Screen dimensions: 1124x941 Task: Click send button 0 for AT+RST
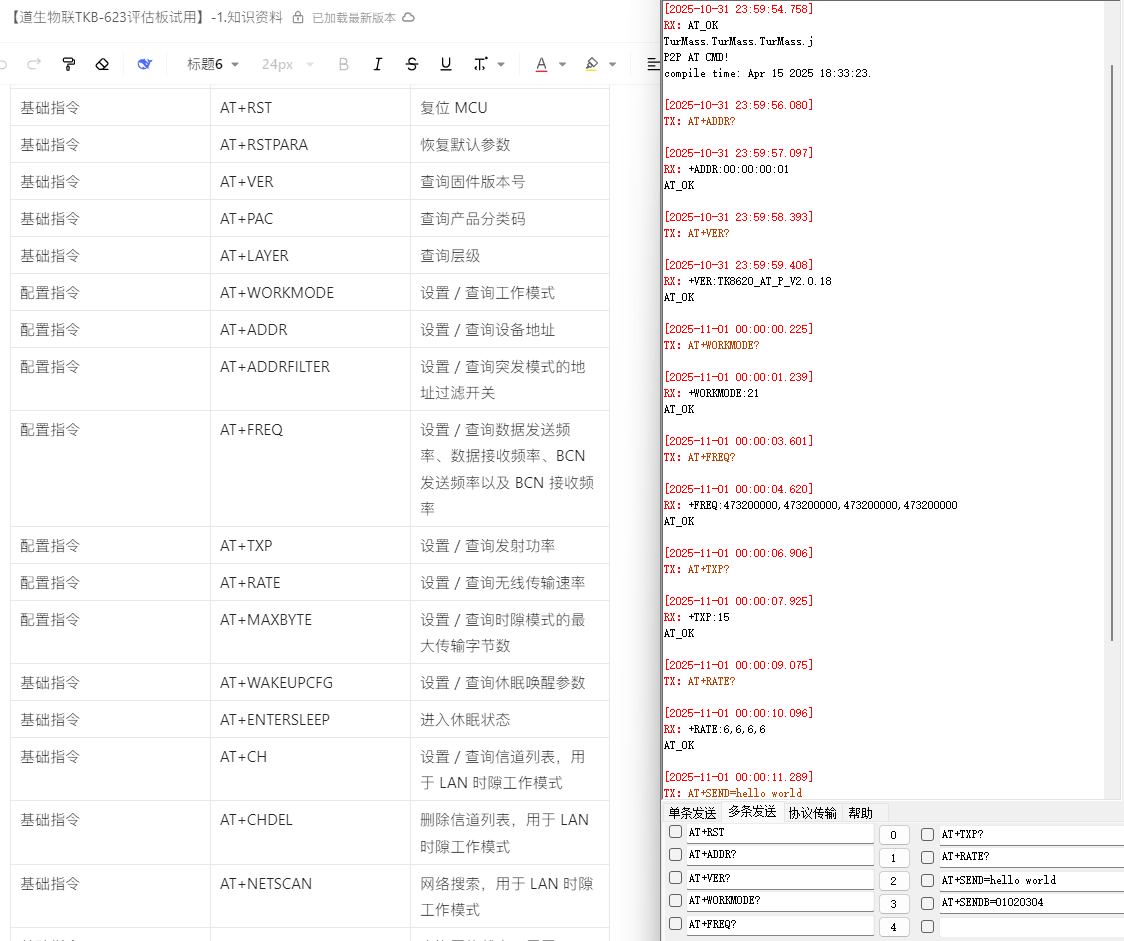coord(894,835)
